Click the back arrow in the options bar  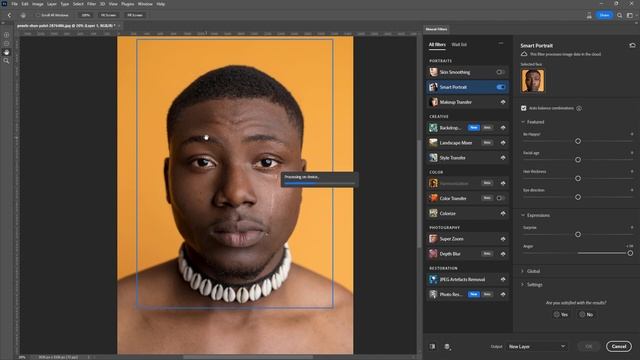(x=10, y=15)
